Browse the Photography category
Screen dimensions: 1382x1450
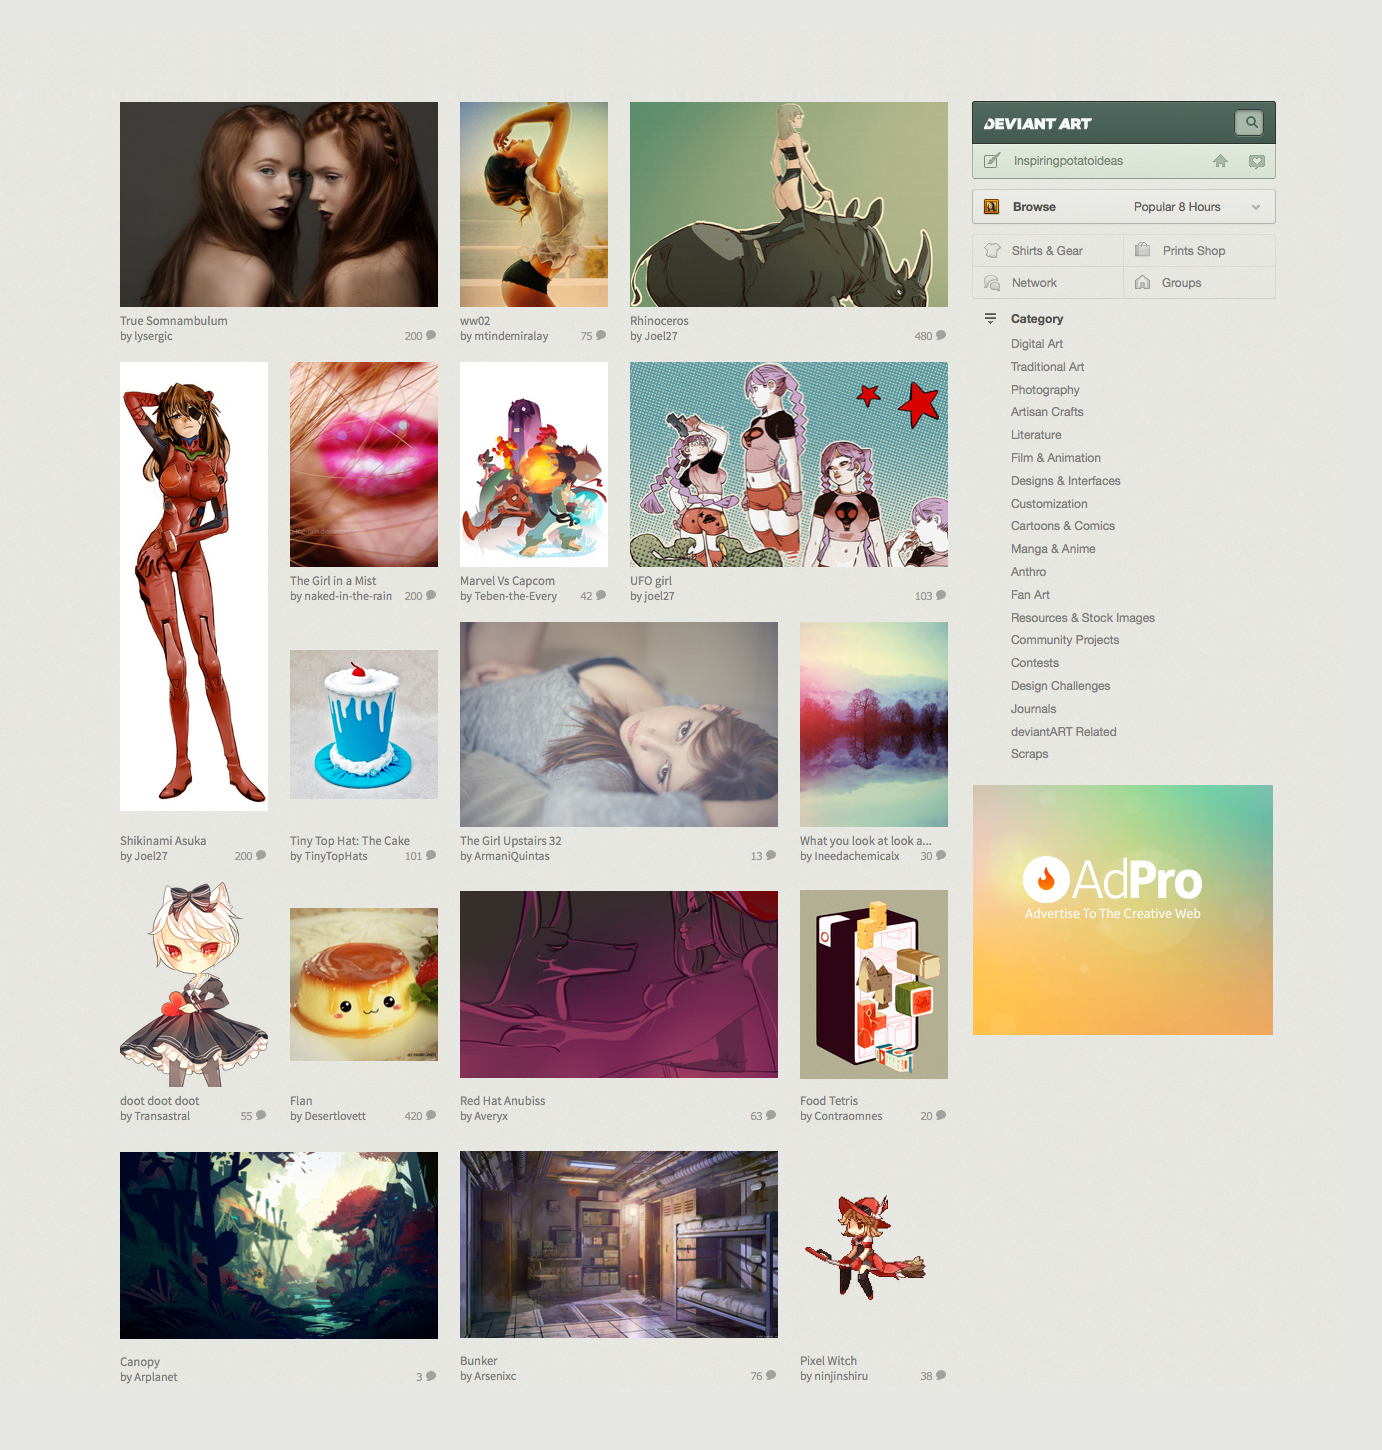pyautogui.click(x=1044, y=389)
